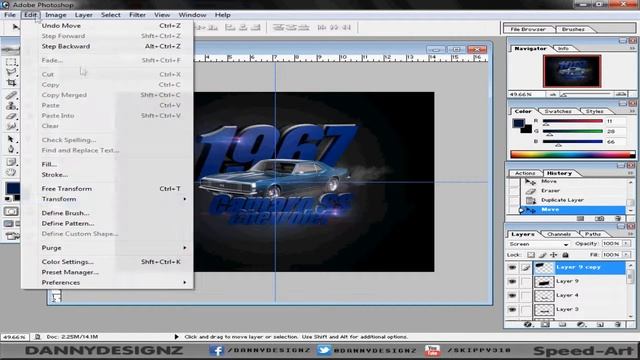Image resolution: width=640 pixels, height=360 pixels.
Task: Click the Create new layer icon
Action: 600,324
